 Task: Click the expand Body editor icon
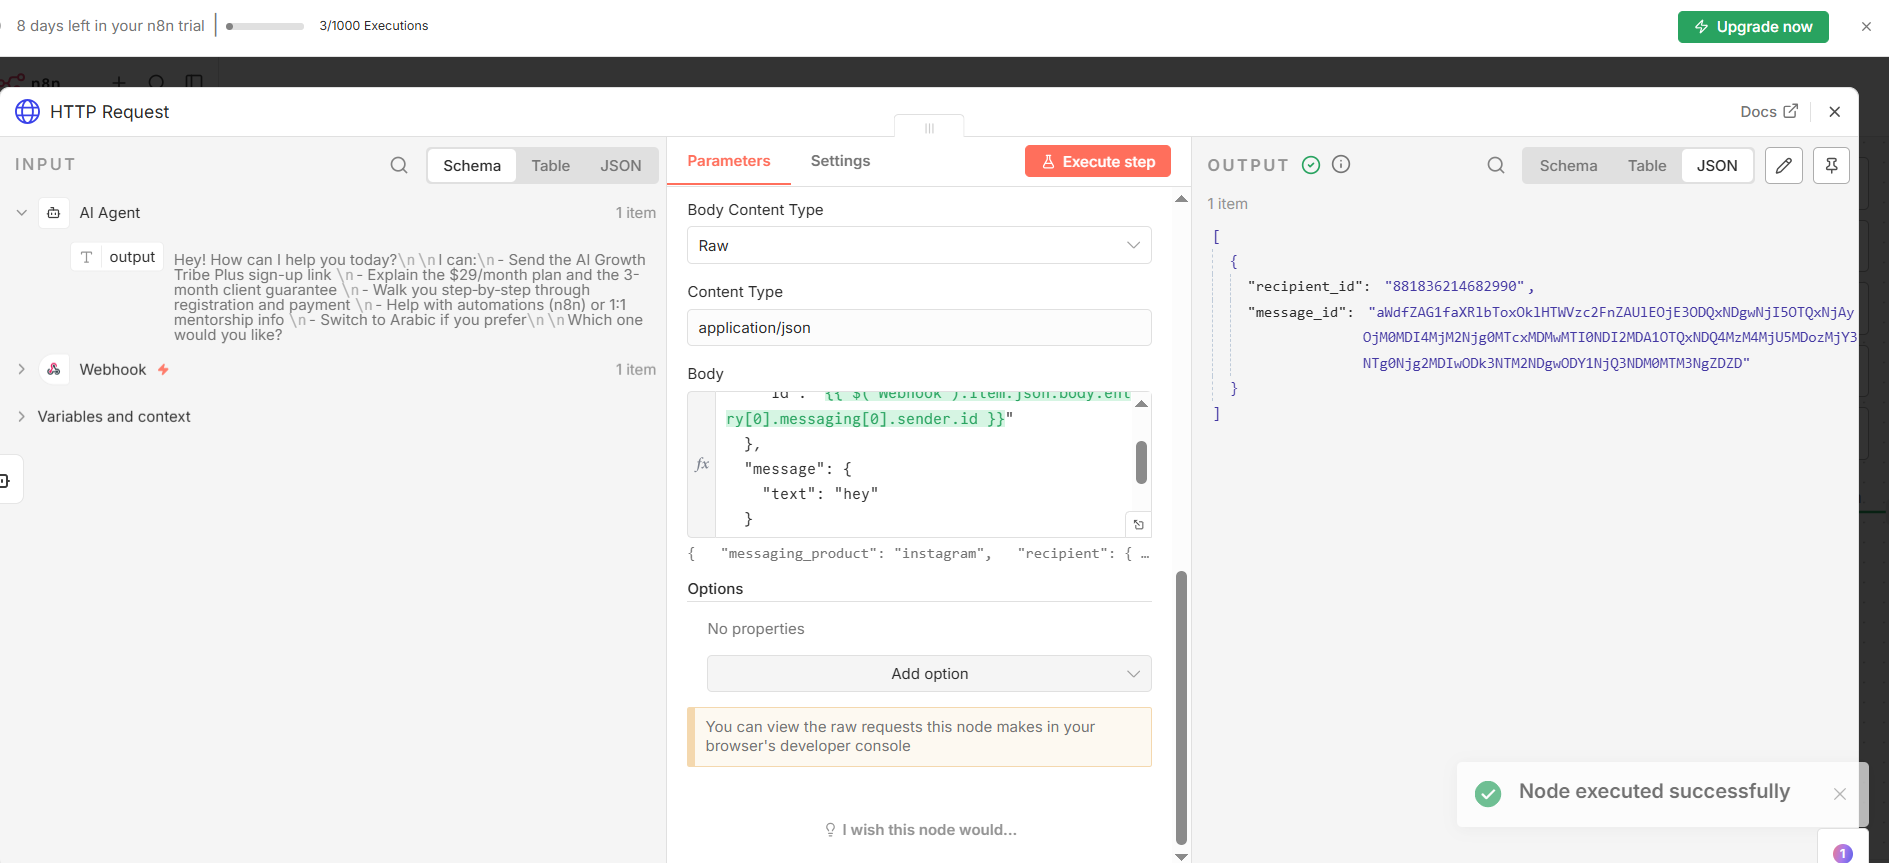1138,525
